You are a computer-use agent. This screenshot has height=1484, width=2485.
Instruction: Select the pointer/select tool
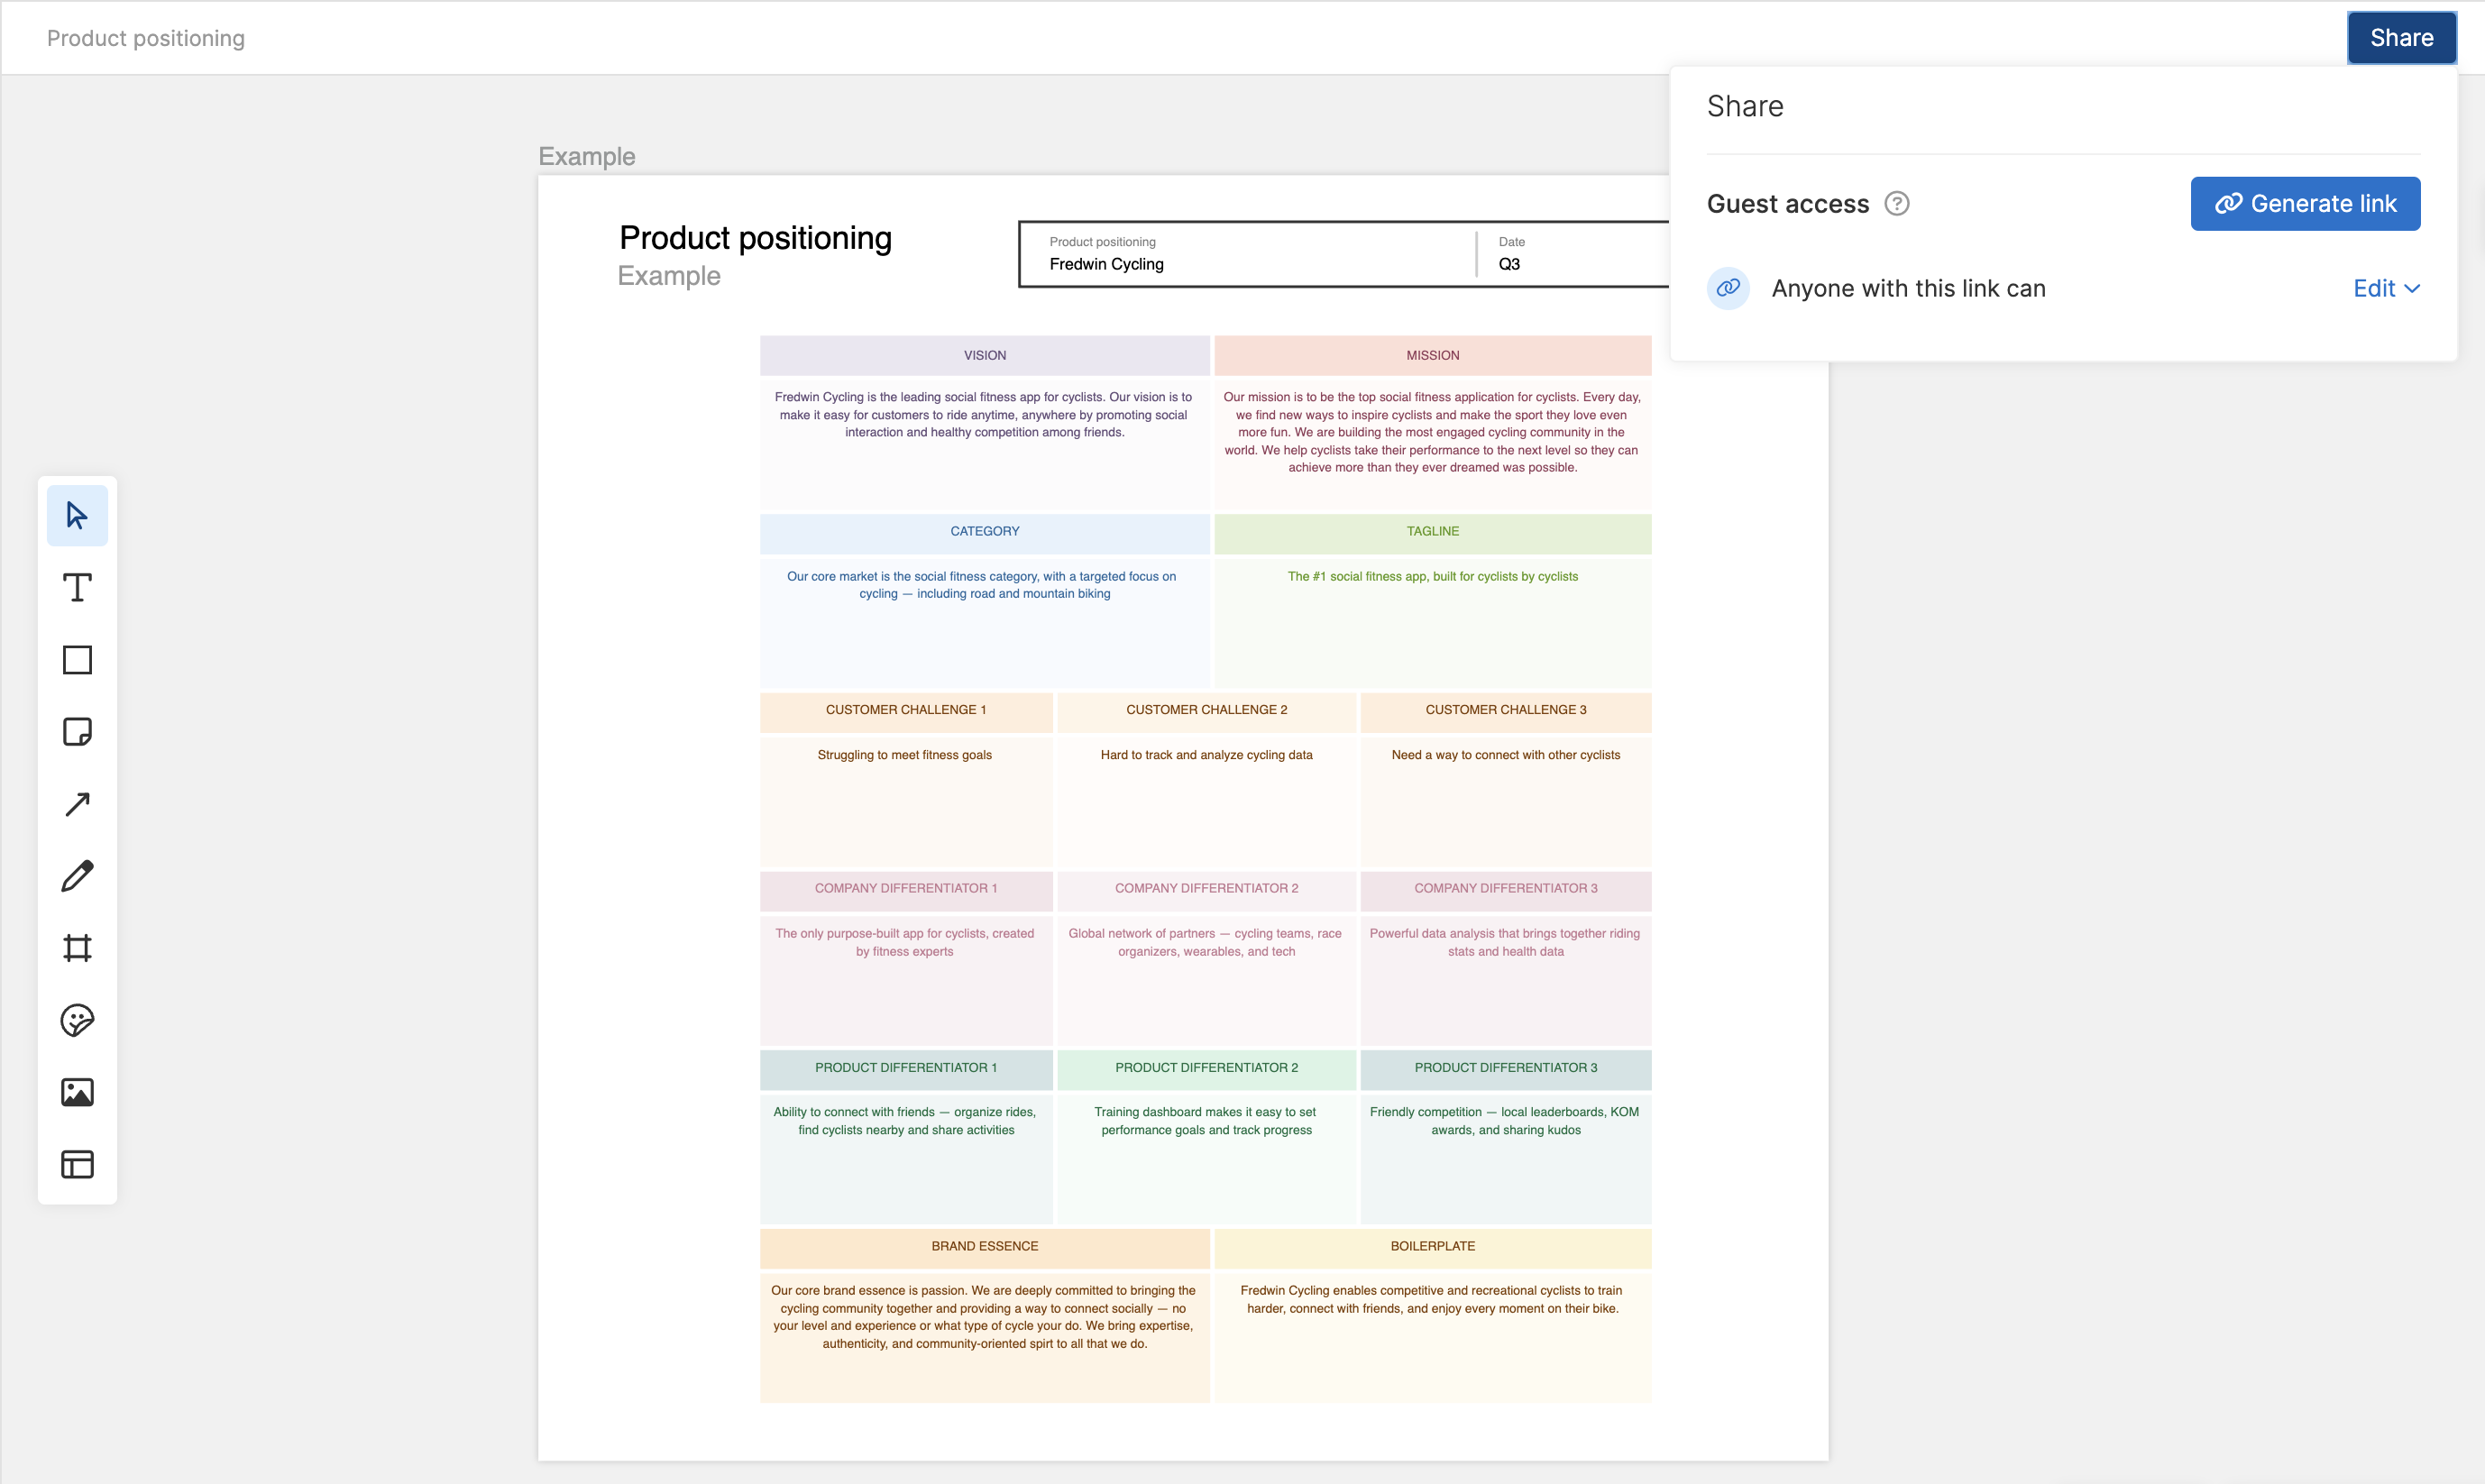point(77,516)
